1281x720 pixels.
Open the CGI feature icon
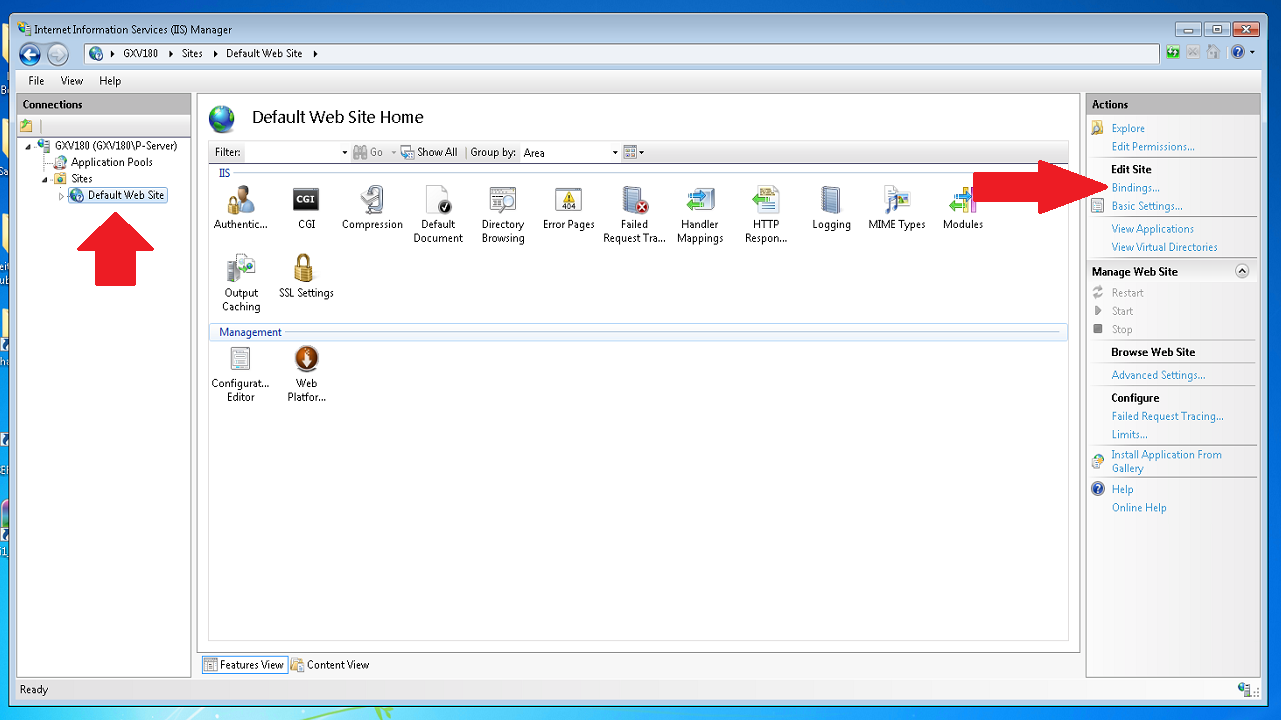tap(306, 201)
